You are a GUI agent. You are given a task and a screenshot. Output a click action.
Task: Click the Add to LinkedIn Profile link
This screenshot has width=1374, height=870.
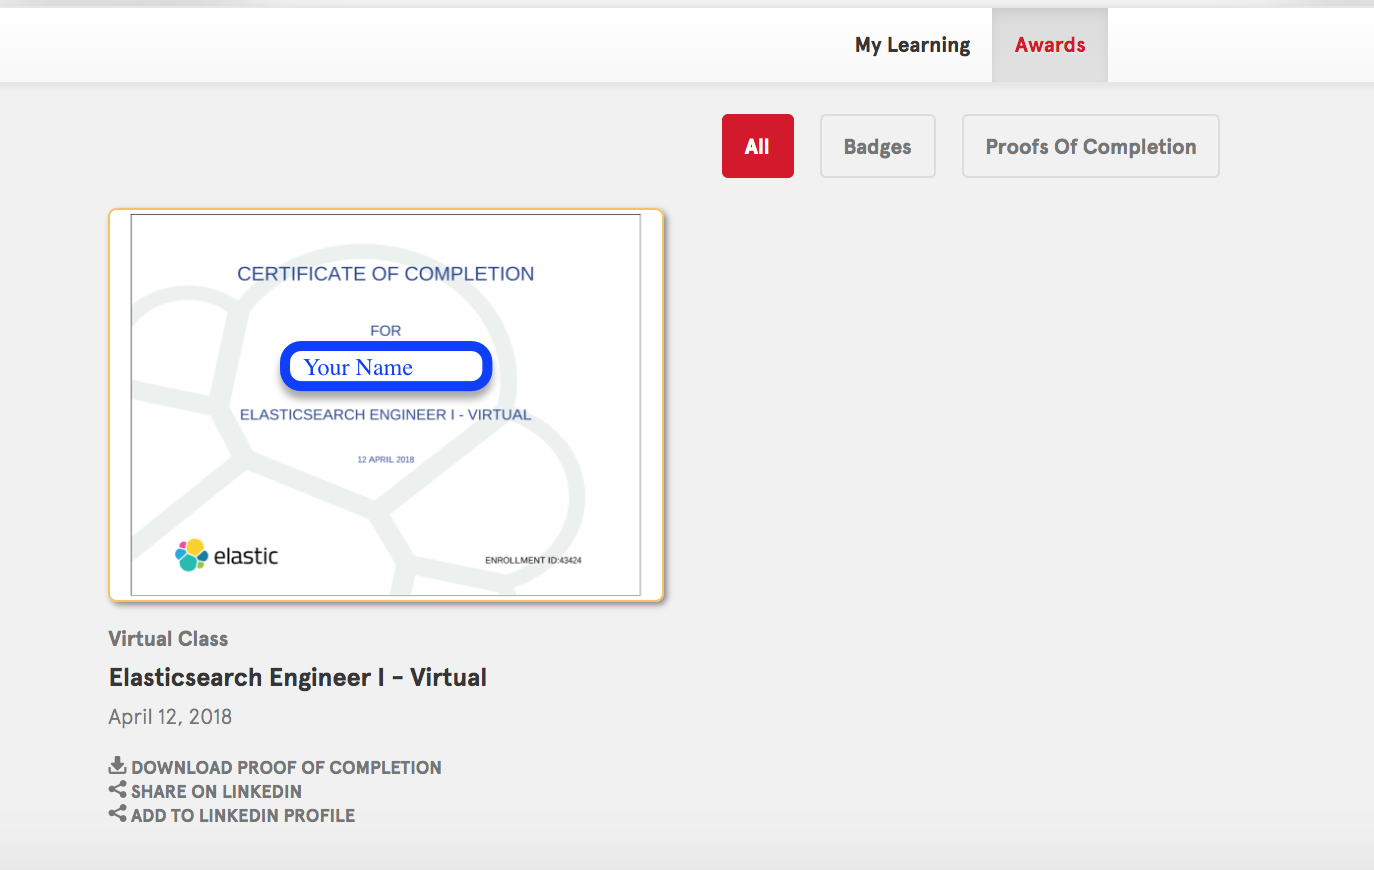pos(243,815)
